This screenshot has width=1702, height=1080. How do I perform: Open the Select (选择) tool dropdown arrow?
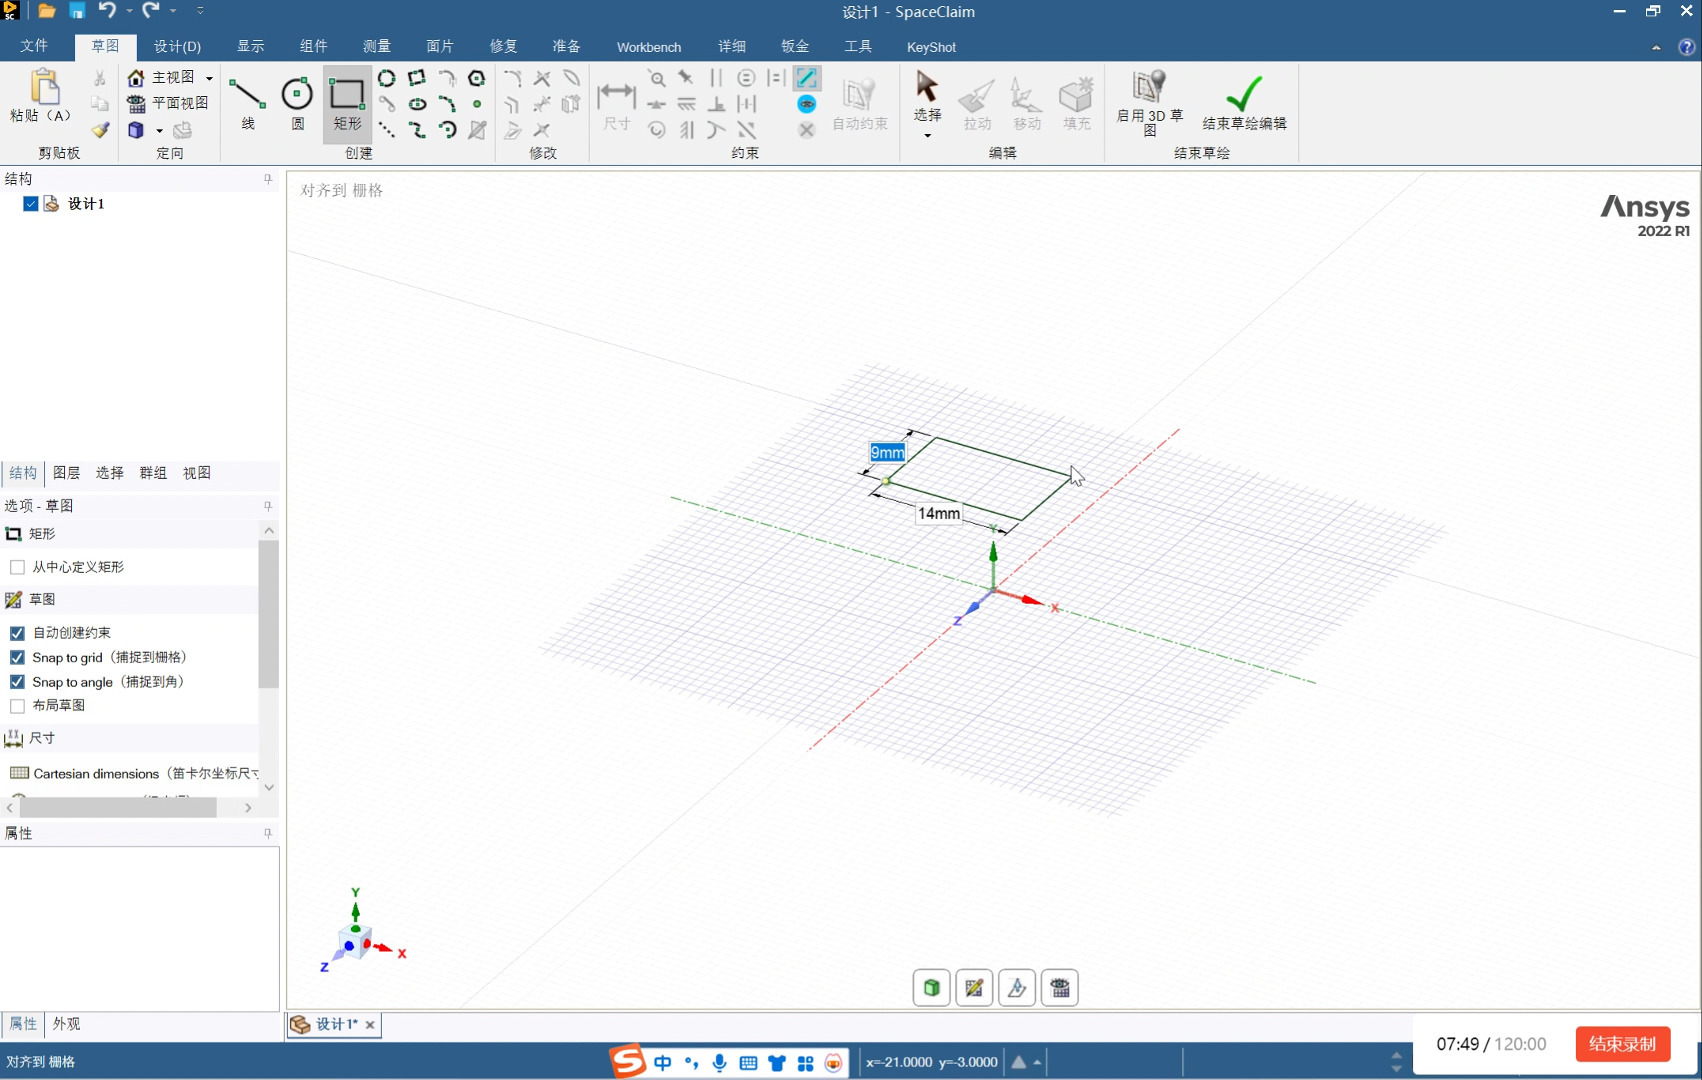(927, 136)
